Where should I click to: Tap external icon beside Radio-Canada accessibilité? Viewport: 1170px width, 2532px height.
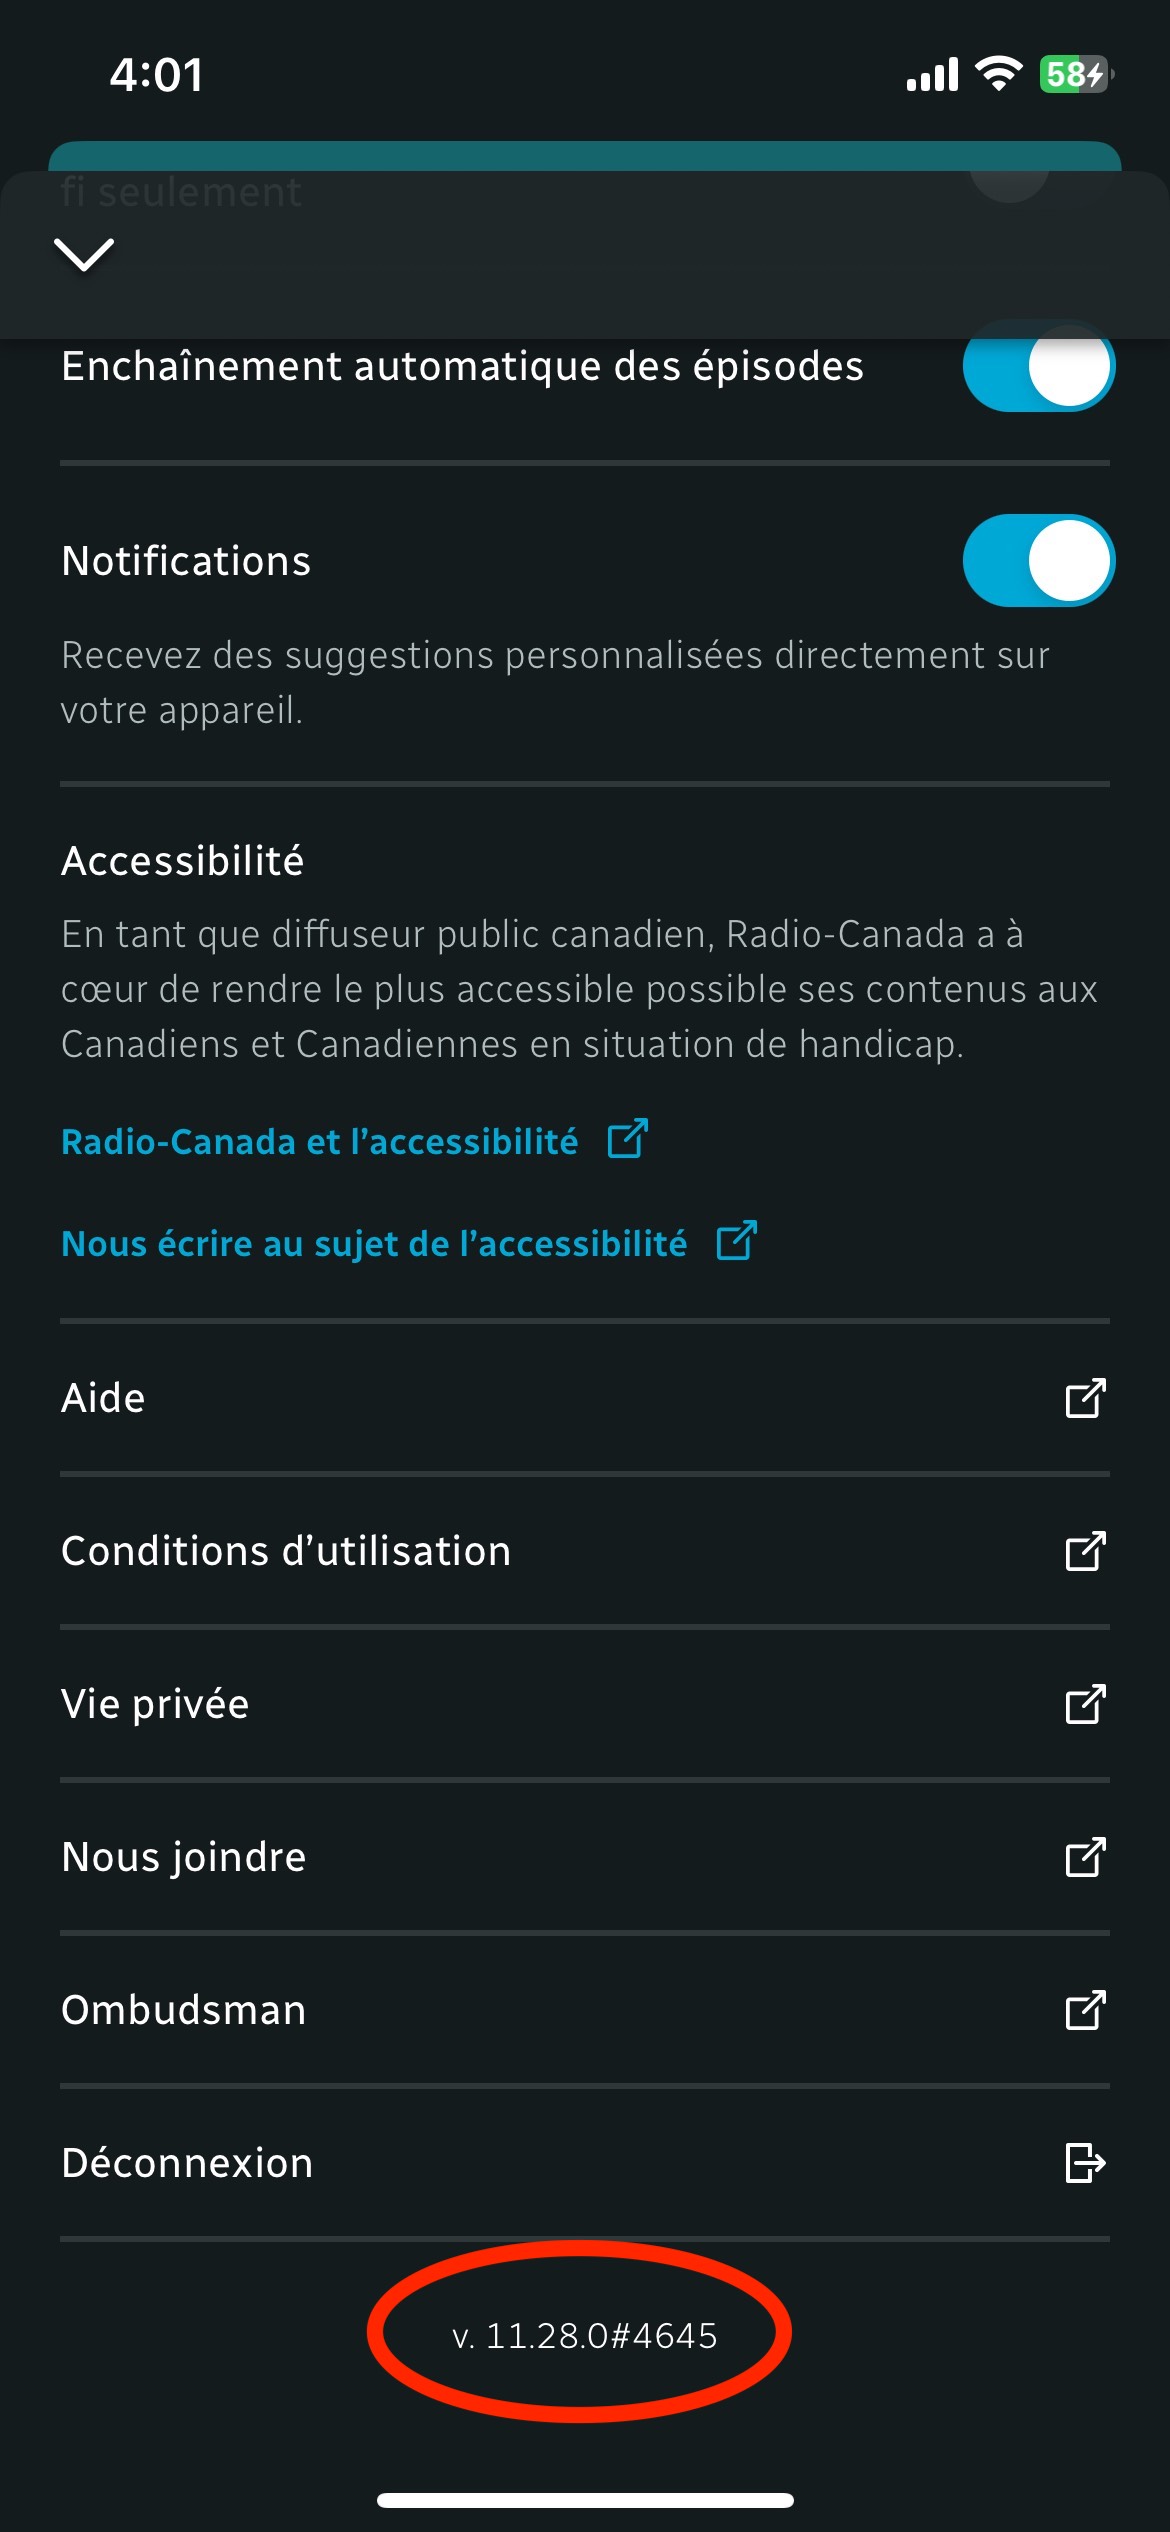pyautogui.click(x=628, y=1139)
